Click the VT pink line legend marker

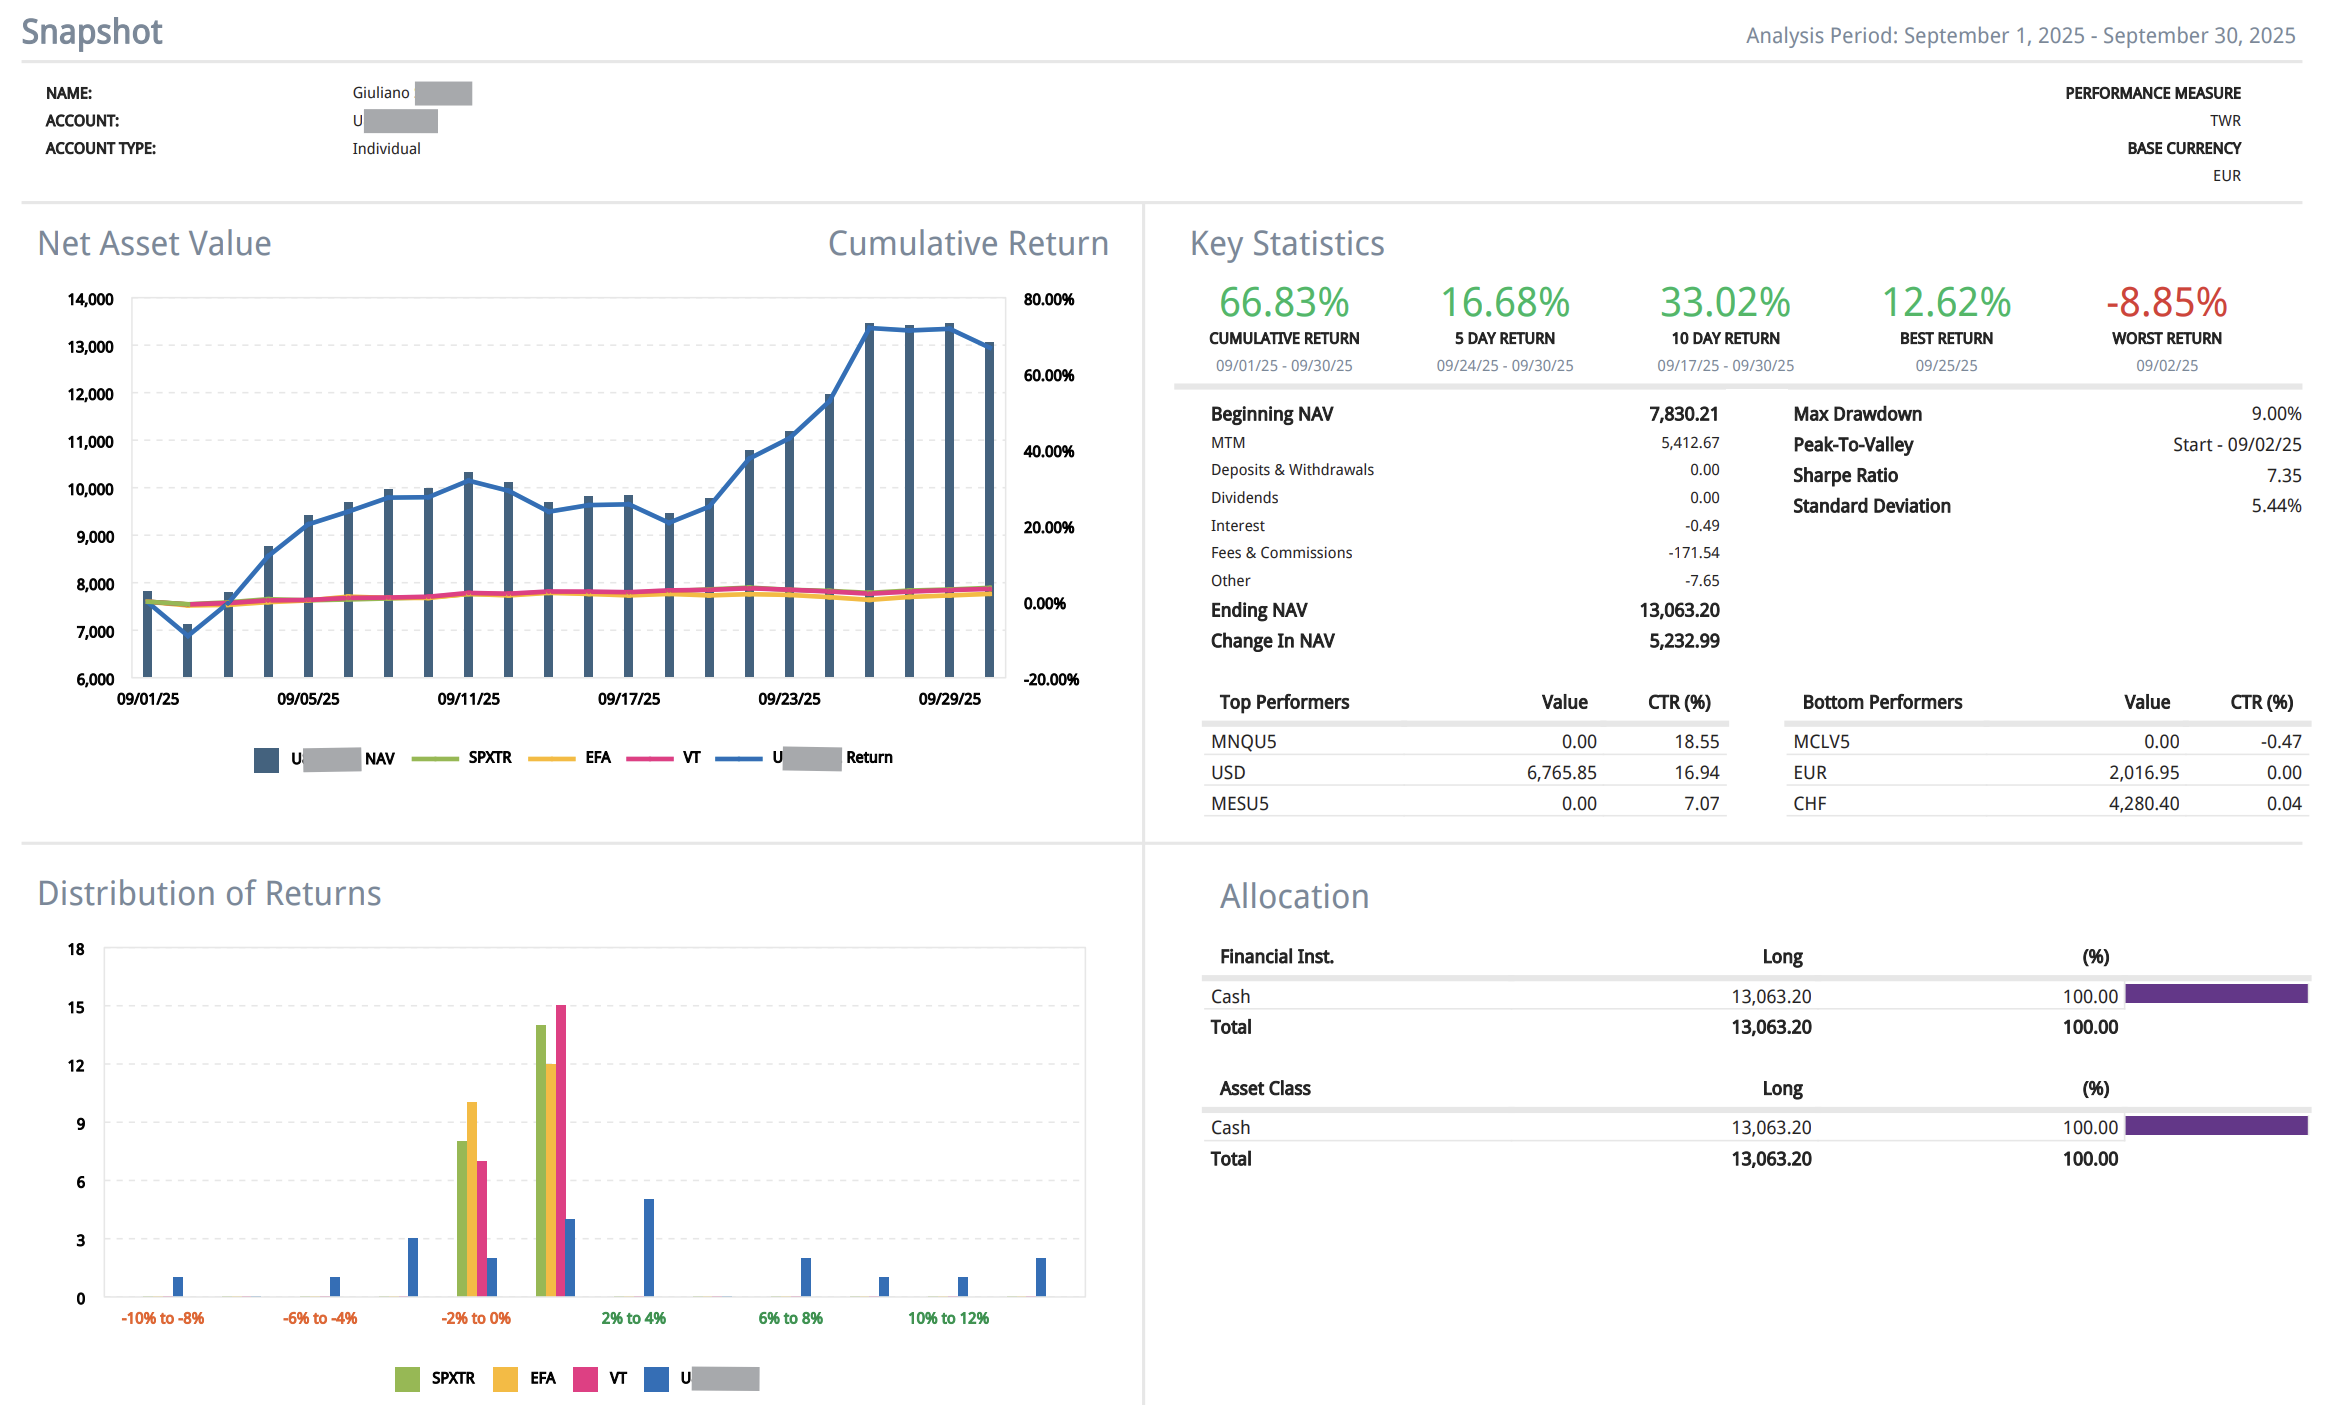pos(649,758)
